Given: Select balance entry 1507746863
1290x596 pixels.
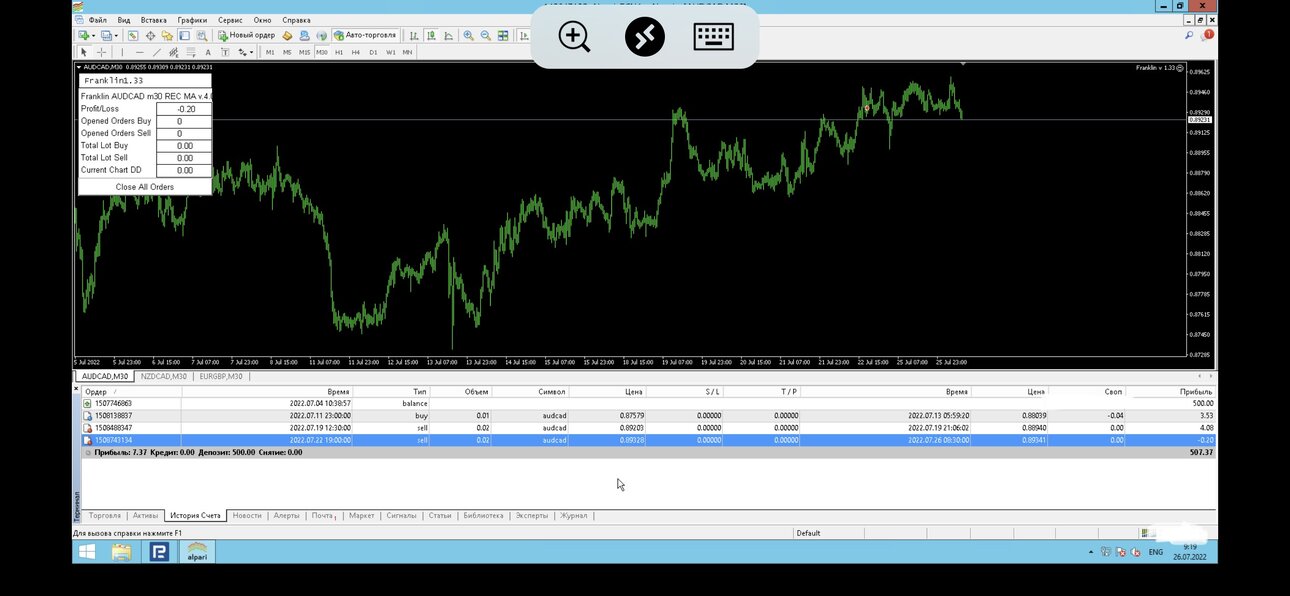Looking at the screenshot, I should pos(648,403).
